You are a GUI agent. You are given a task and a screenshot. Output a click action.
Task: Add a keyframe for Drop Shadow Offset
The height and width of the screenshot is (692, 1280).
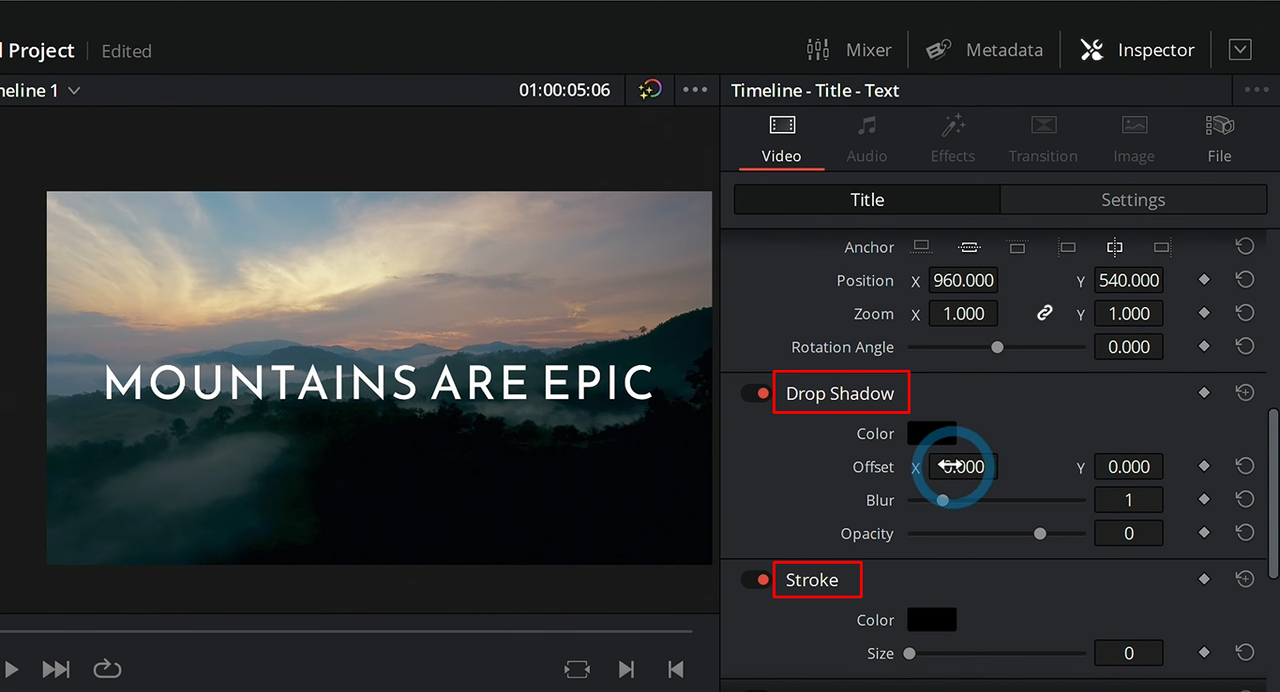pyautogui.click(x=1204, y=466)
